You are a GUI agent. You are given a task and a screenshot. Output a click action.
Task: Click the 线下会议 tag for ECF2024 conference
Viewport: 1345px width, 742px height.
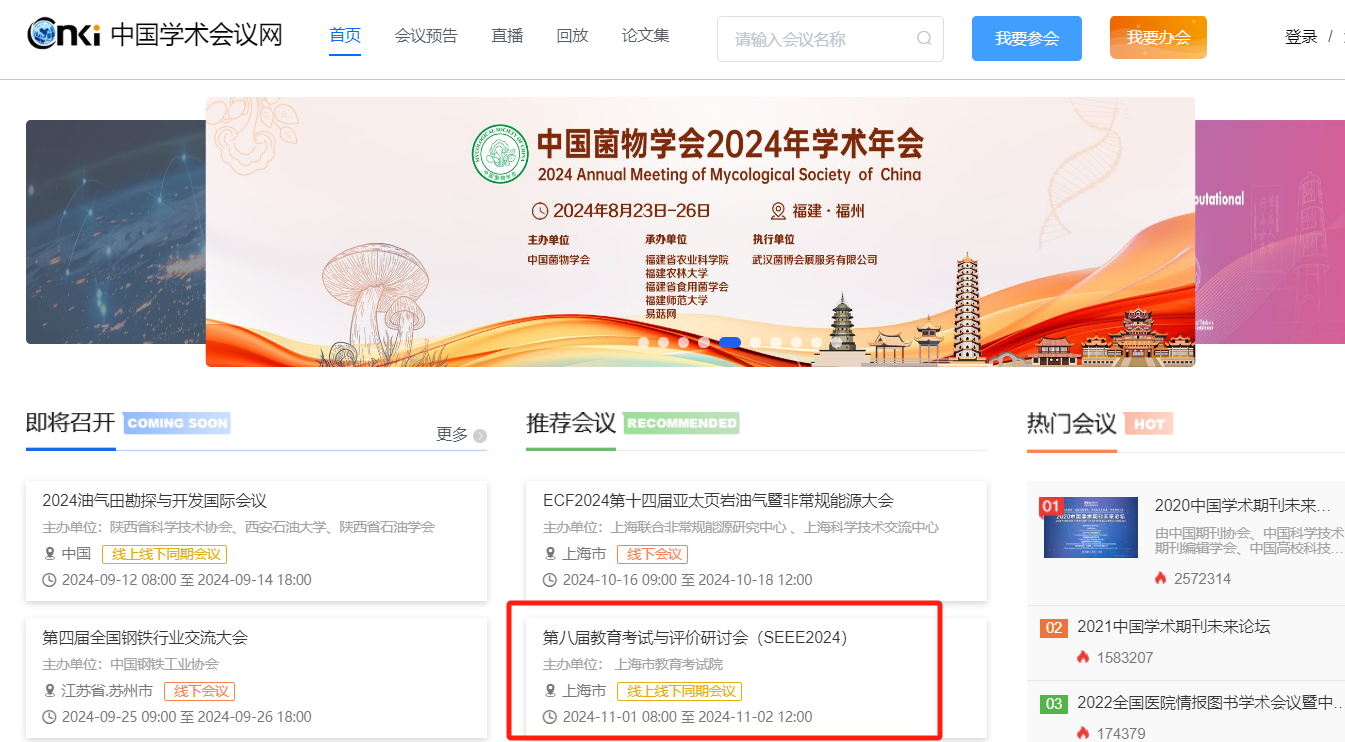click(652, 554)
